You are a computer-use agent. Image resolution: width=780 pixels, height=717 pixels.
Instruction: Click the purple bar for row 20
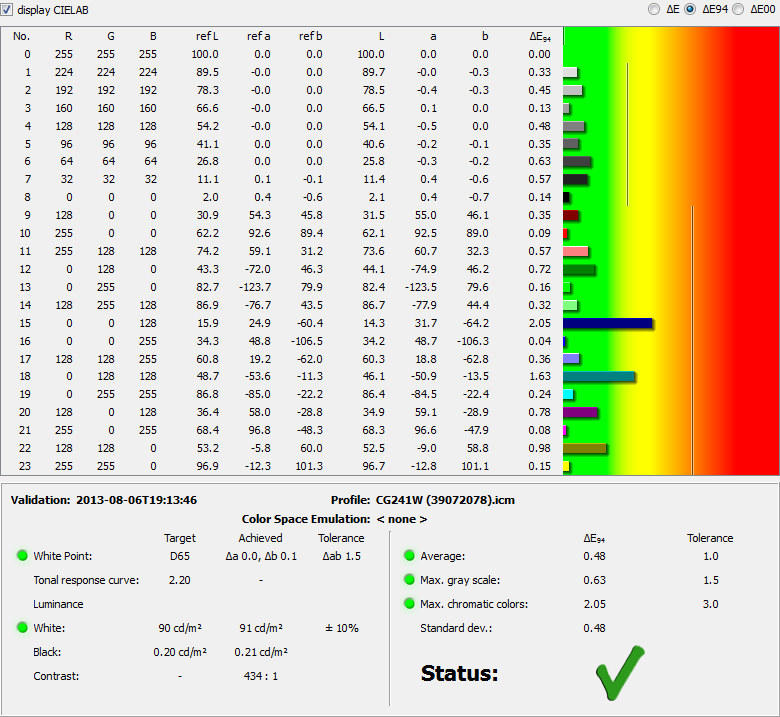tap(580, 412)
